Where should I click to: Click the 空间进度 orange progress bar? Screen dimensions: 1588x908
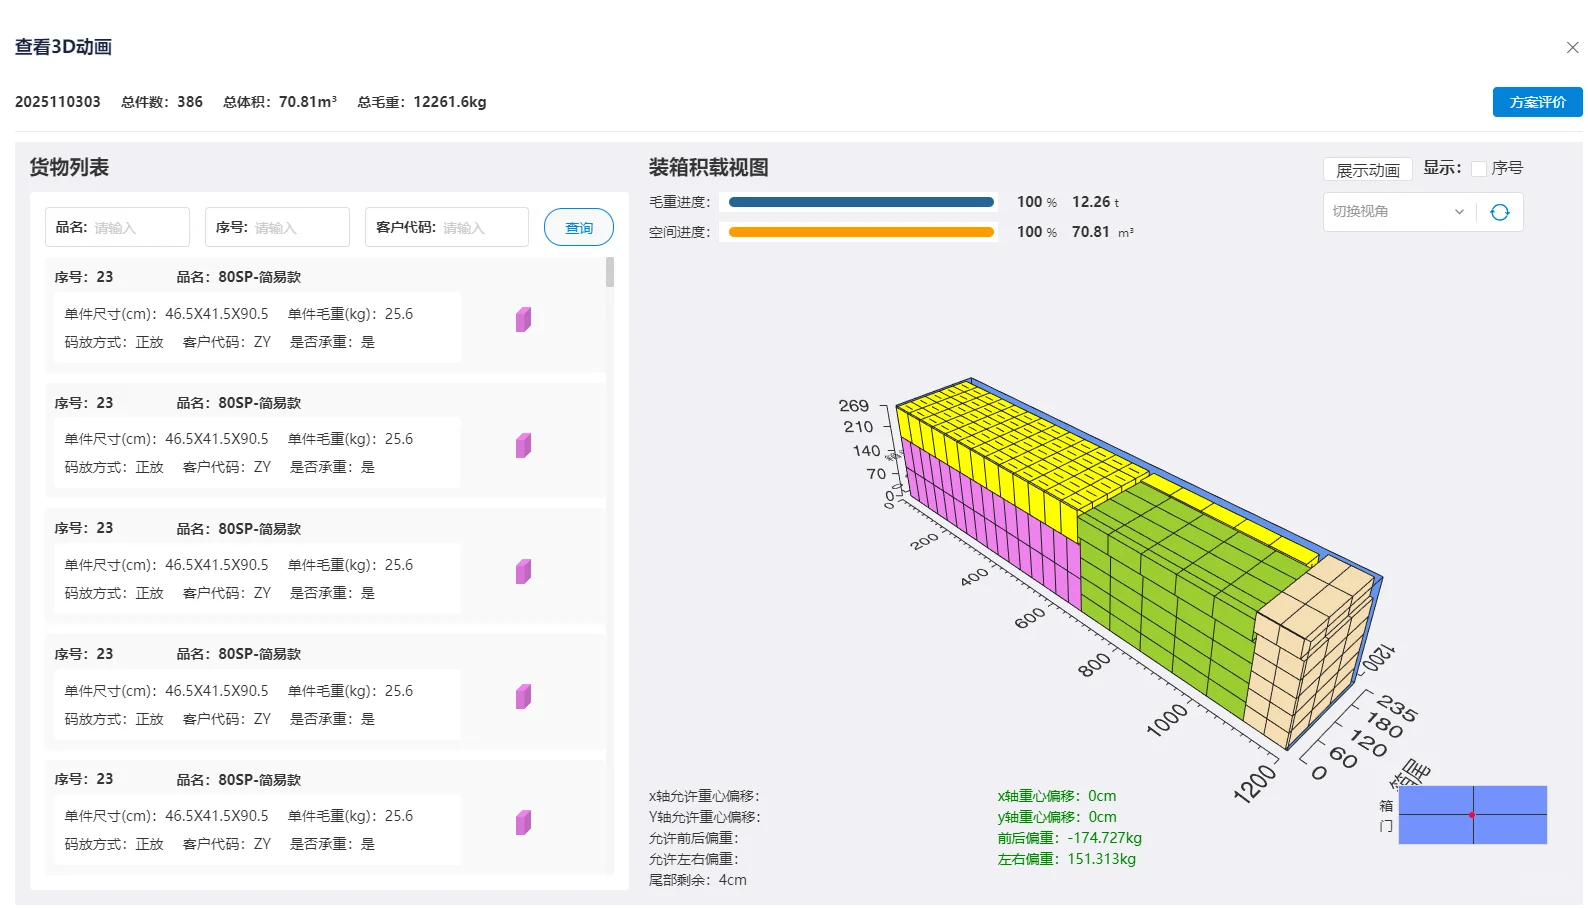861,232
